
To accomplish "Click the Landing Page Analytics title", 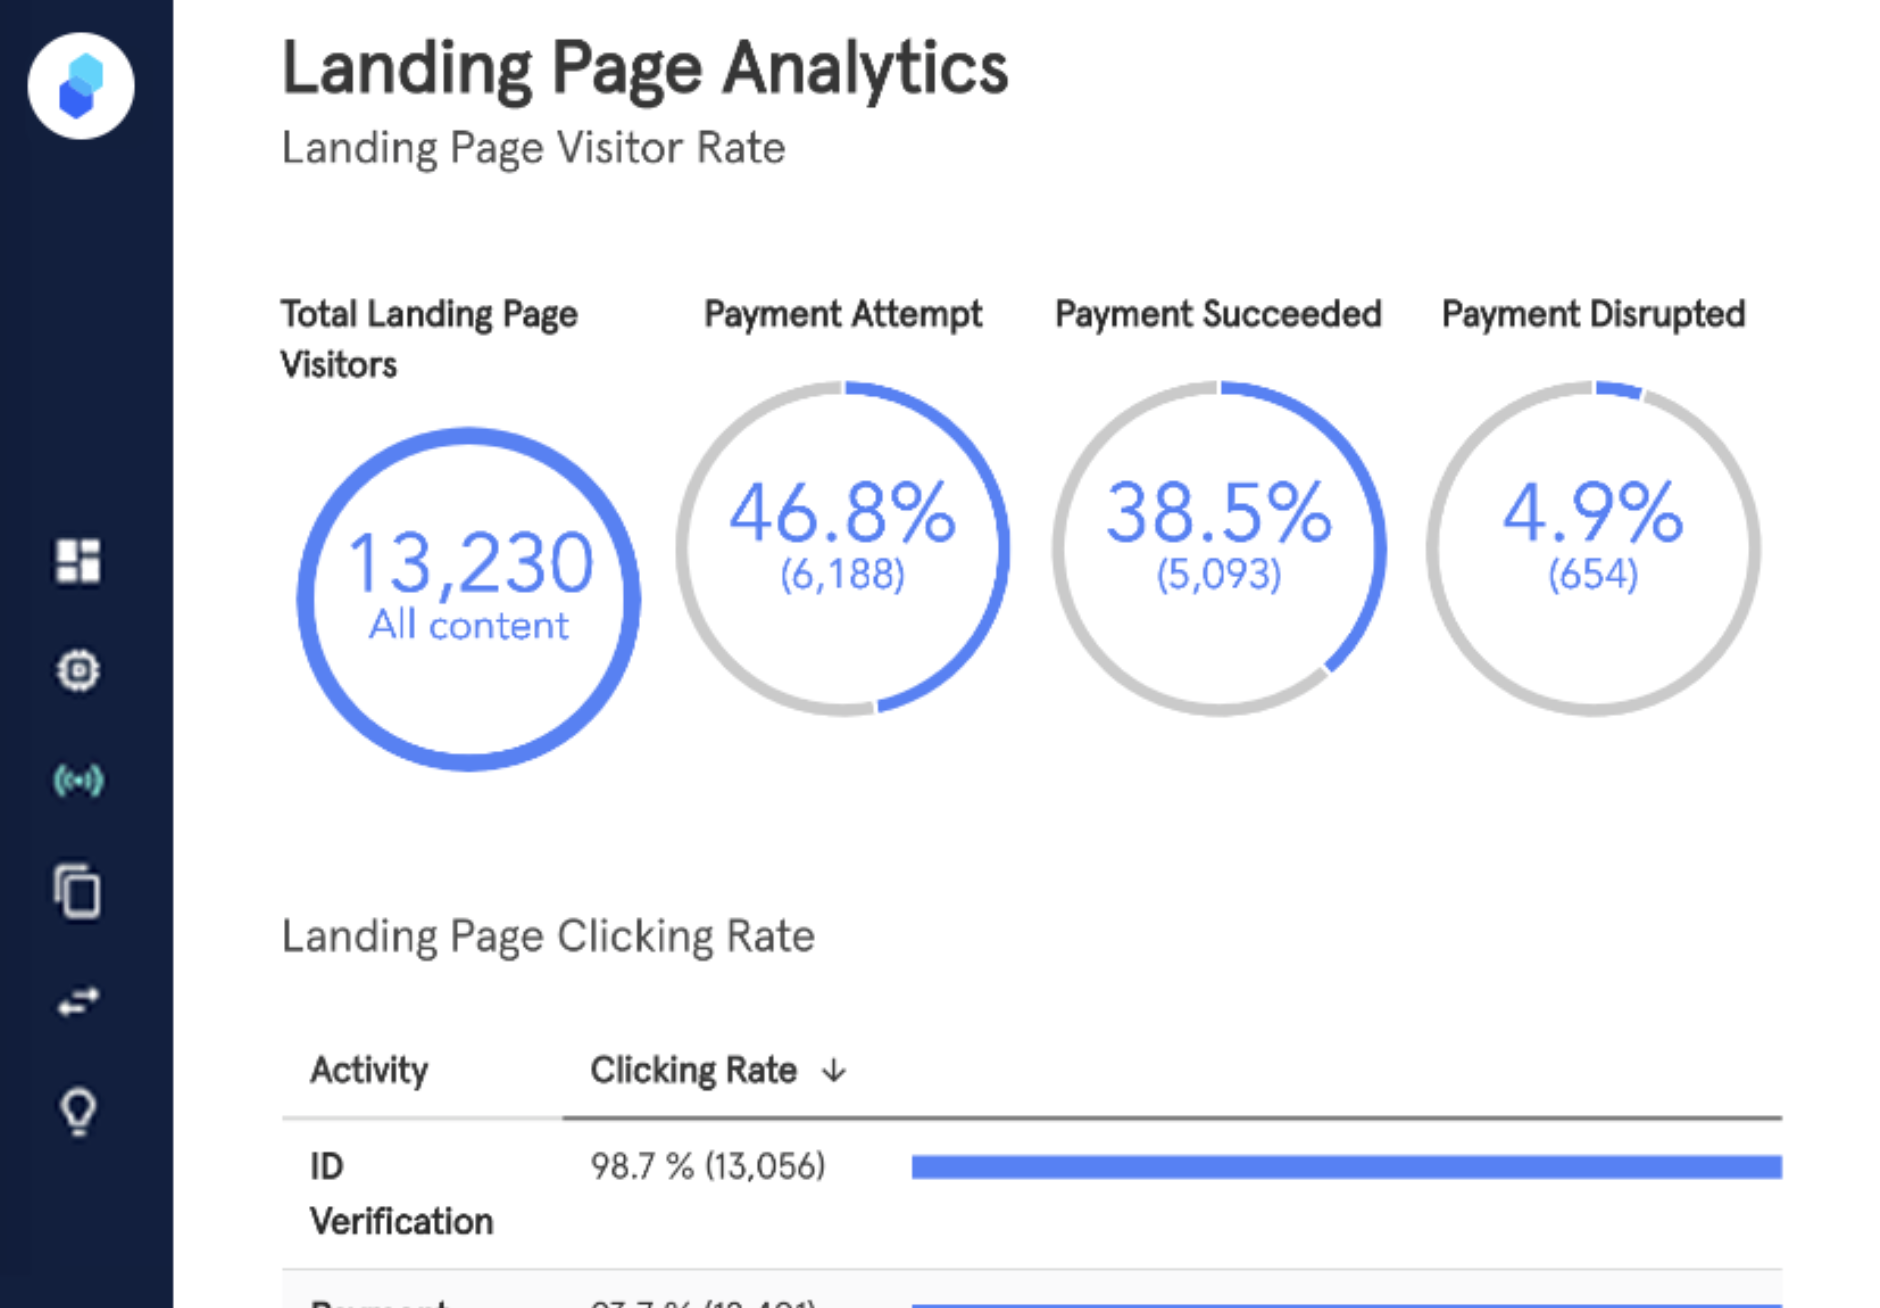I will pyautogui.click(x=645, y=68).
